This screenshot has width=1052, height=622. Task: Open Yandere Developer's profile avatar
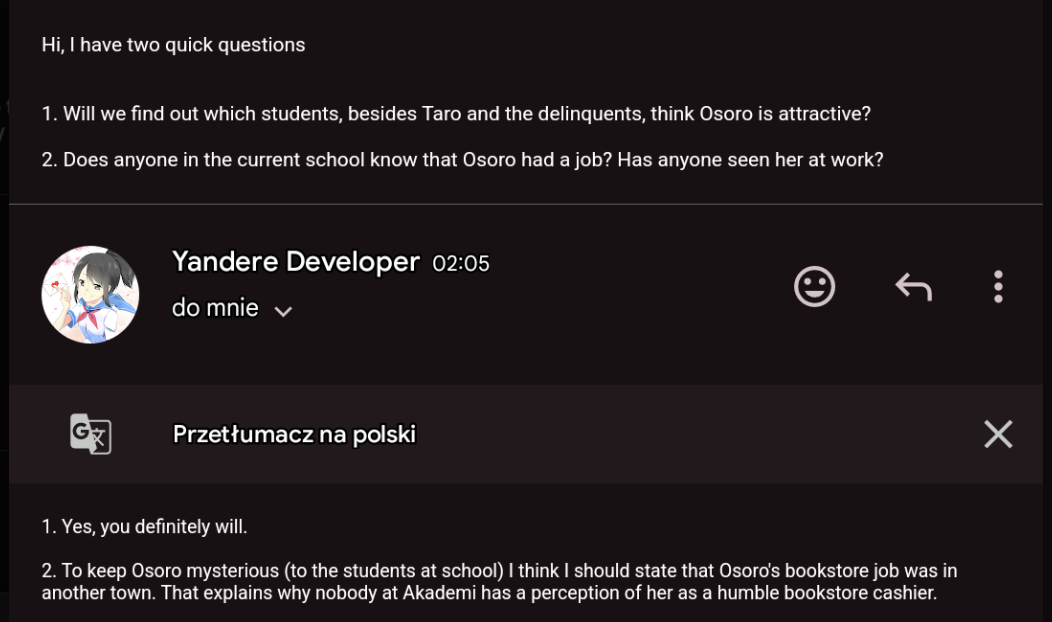[90, 295]
